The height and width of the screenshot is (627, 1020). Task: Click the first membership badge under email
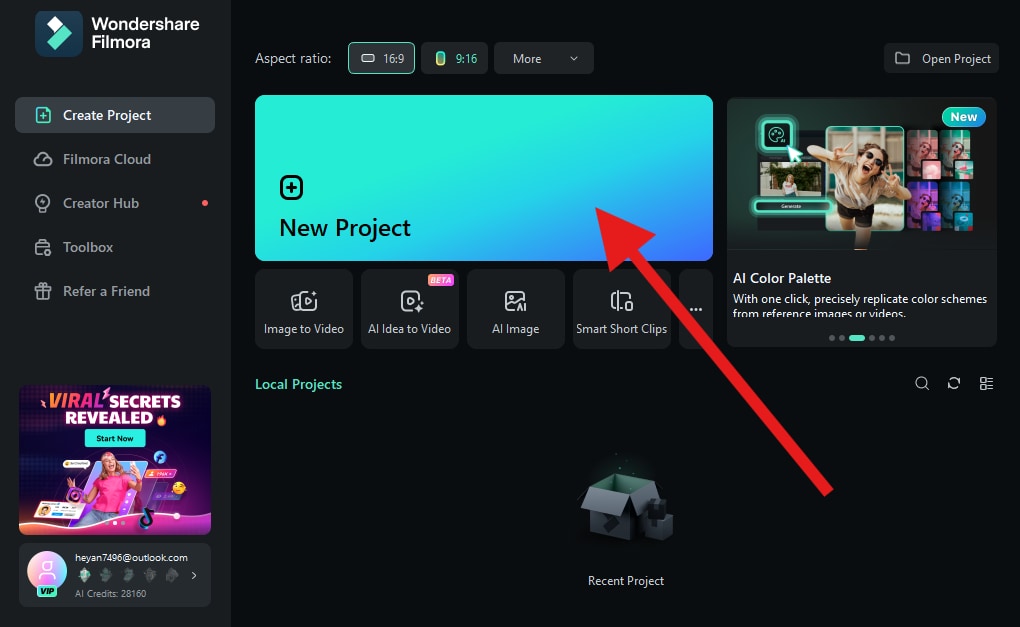[85, 575]
